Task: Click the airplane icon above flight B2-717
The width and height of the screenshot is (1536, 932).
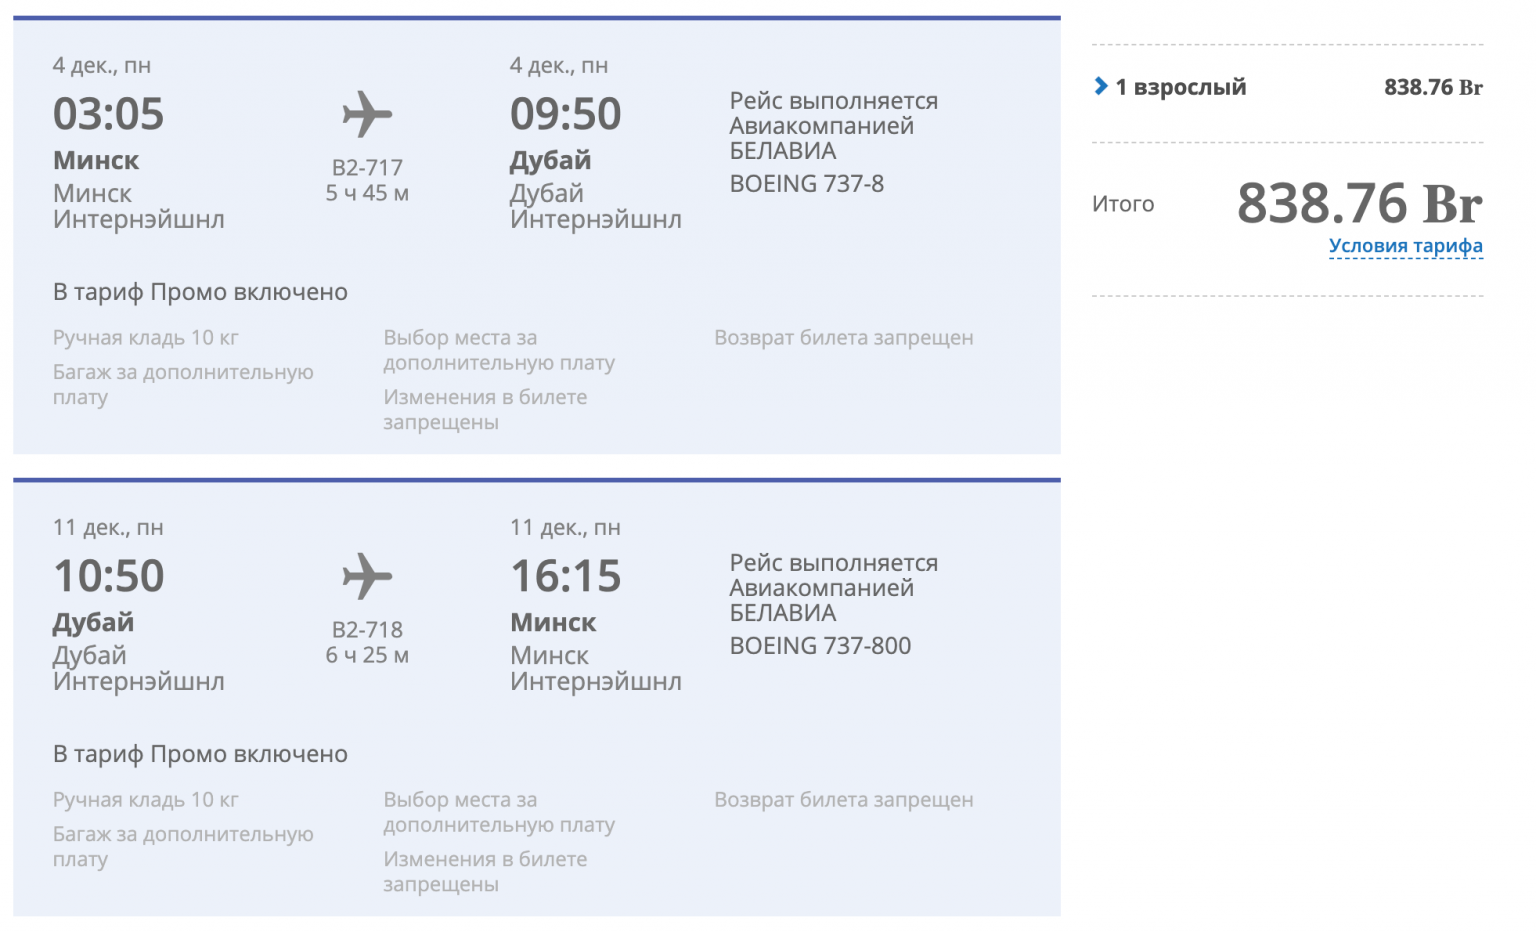Action: point(367,114)
